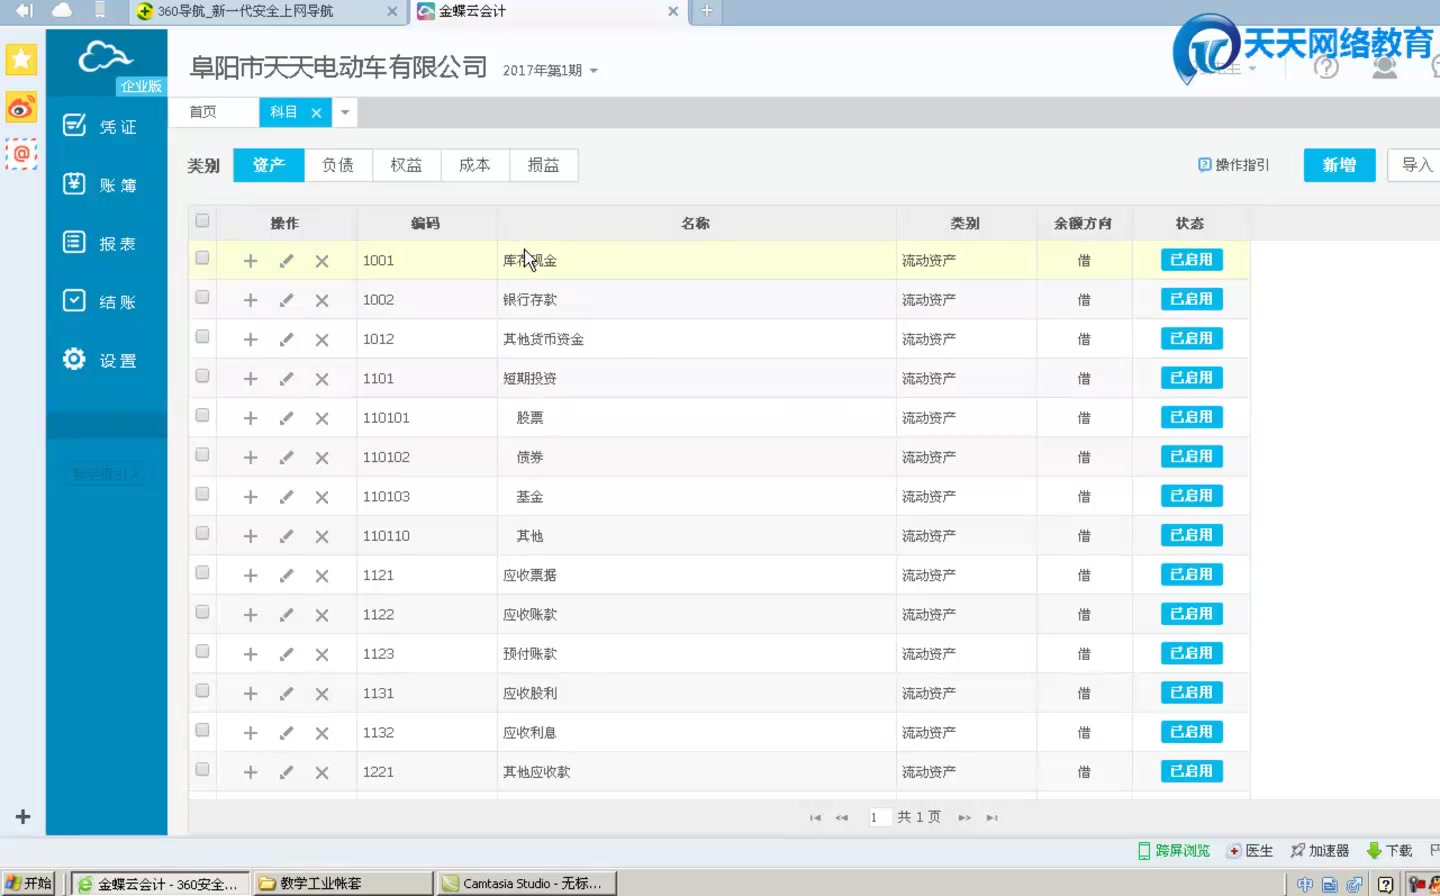Screen dimensions: 1440x896
Task: Click the page number input field at bottom
Action: (879, 817)
